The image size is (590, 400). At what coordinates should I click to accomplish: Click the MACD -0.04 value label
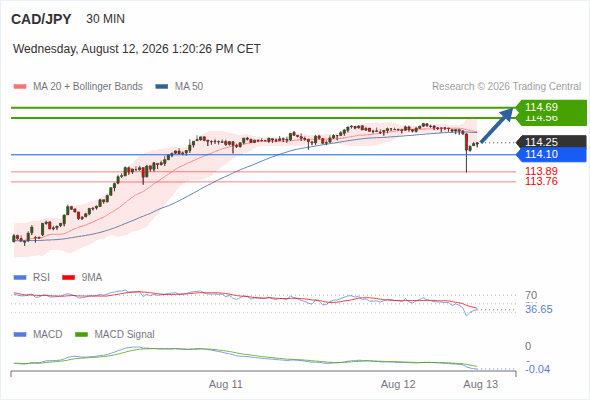coord(537,370)
